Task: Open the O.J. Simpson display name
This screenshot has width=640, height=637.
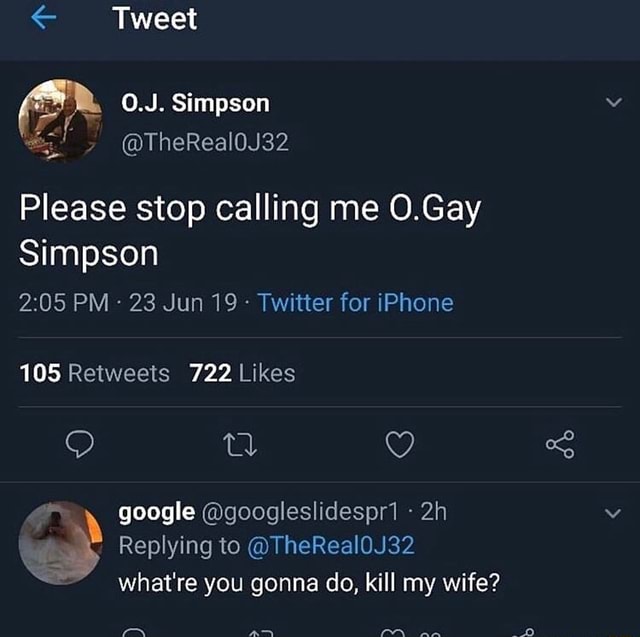Action: [196, 103]
